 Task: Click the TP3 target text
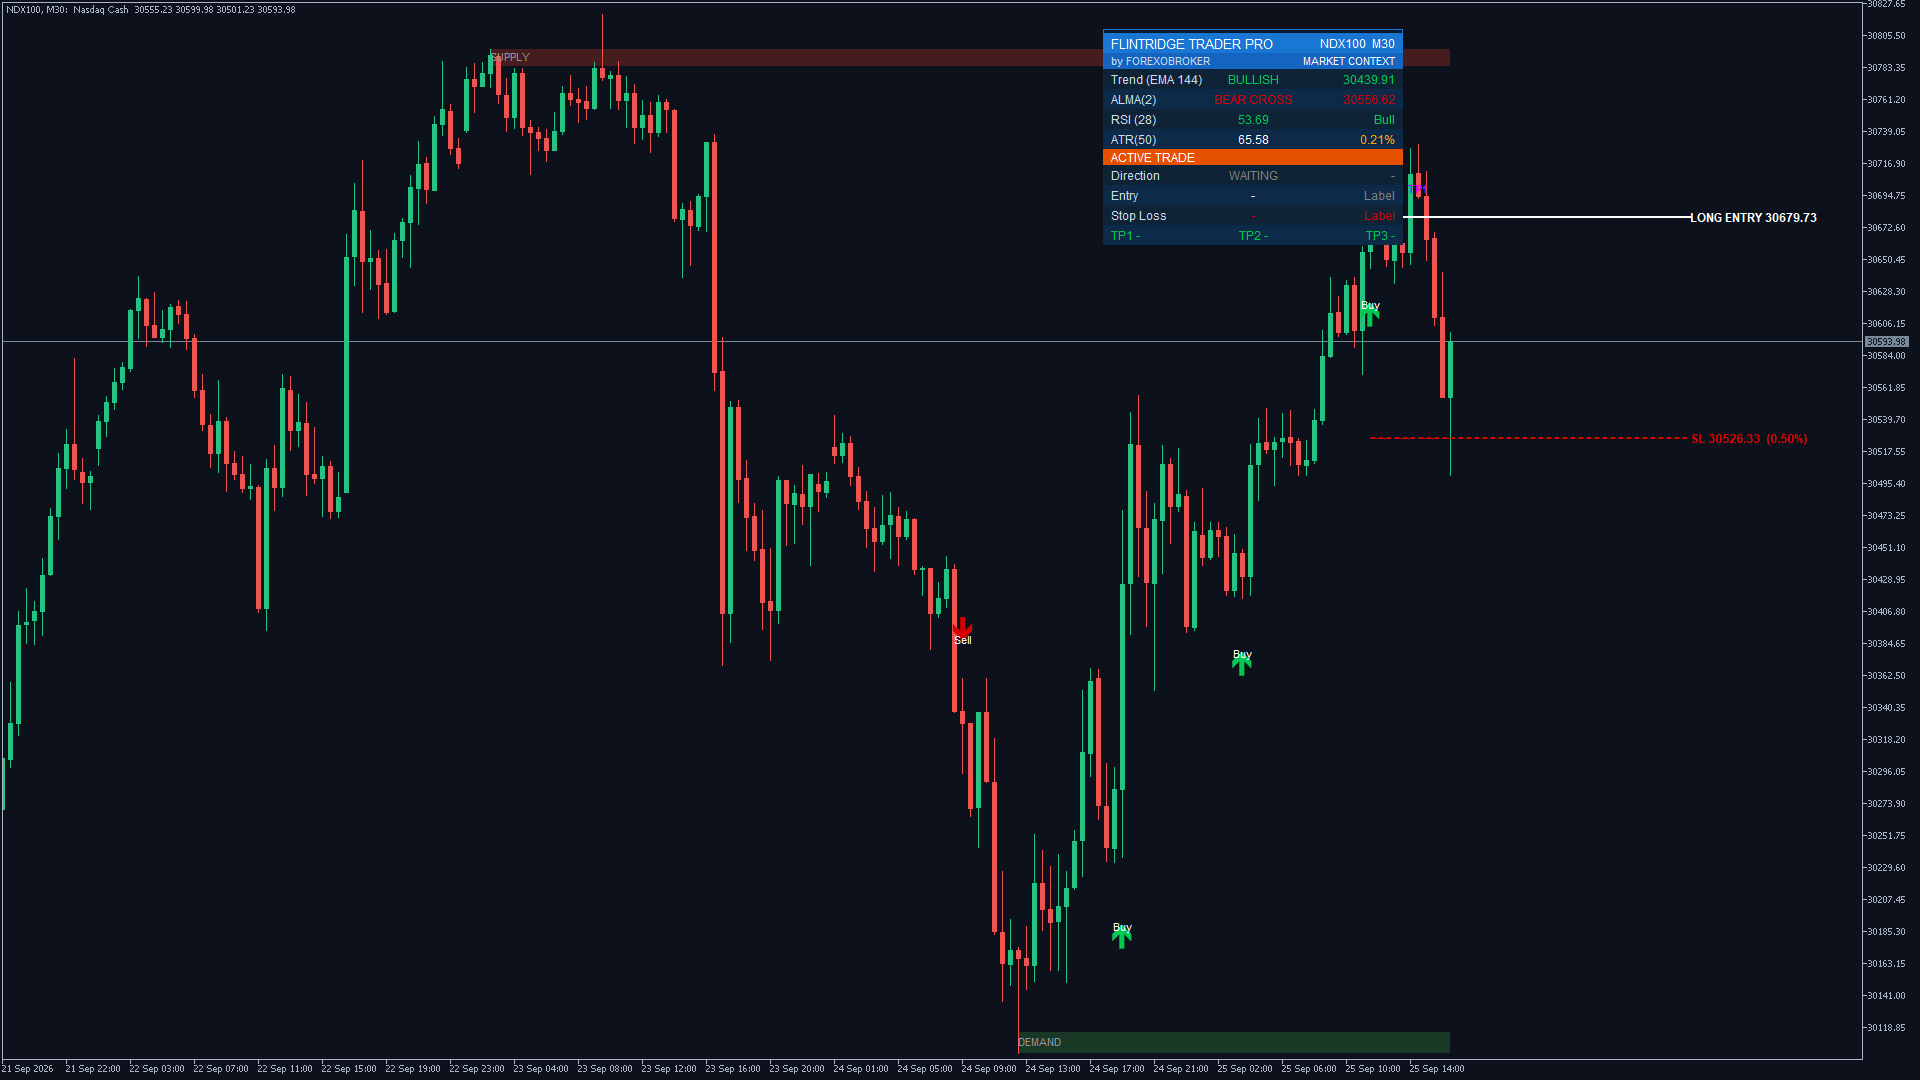click(x=1380, y=236)
